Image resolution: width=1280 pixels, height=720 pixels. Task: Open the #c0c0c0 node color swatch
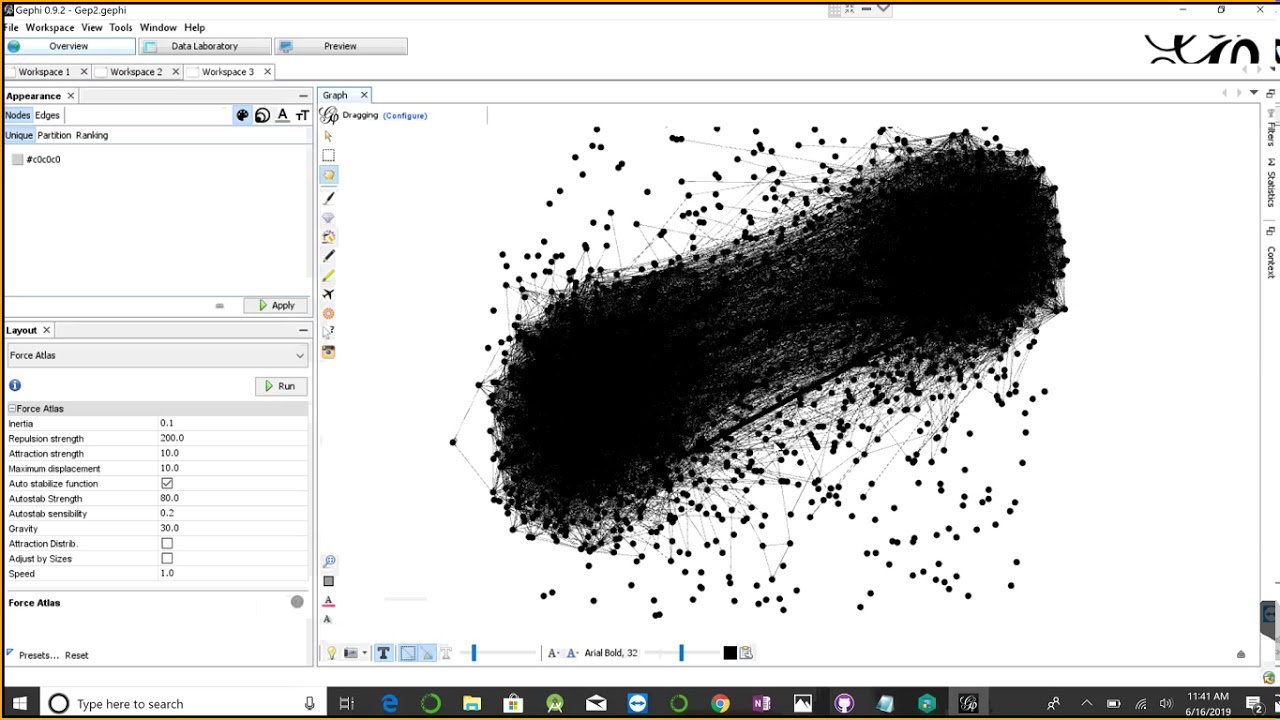(x=18, y=159)
